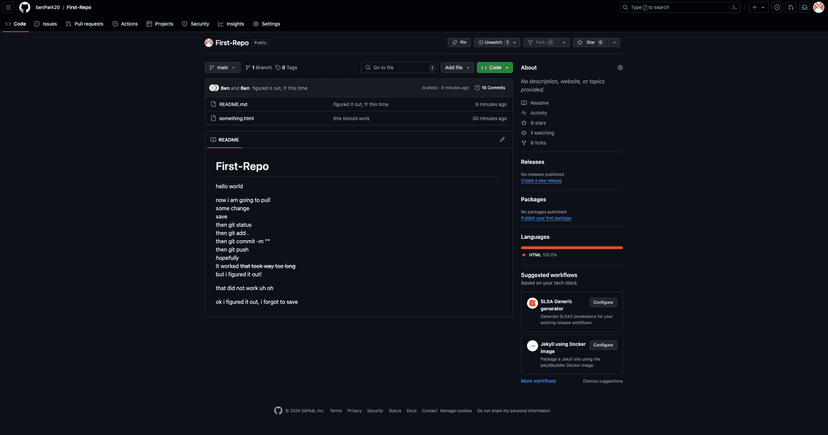This screenshot has width=828, height=435.
Task: Open the green Code dropdown
Action: point(494,68)
